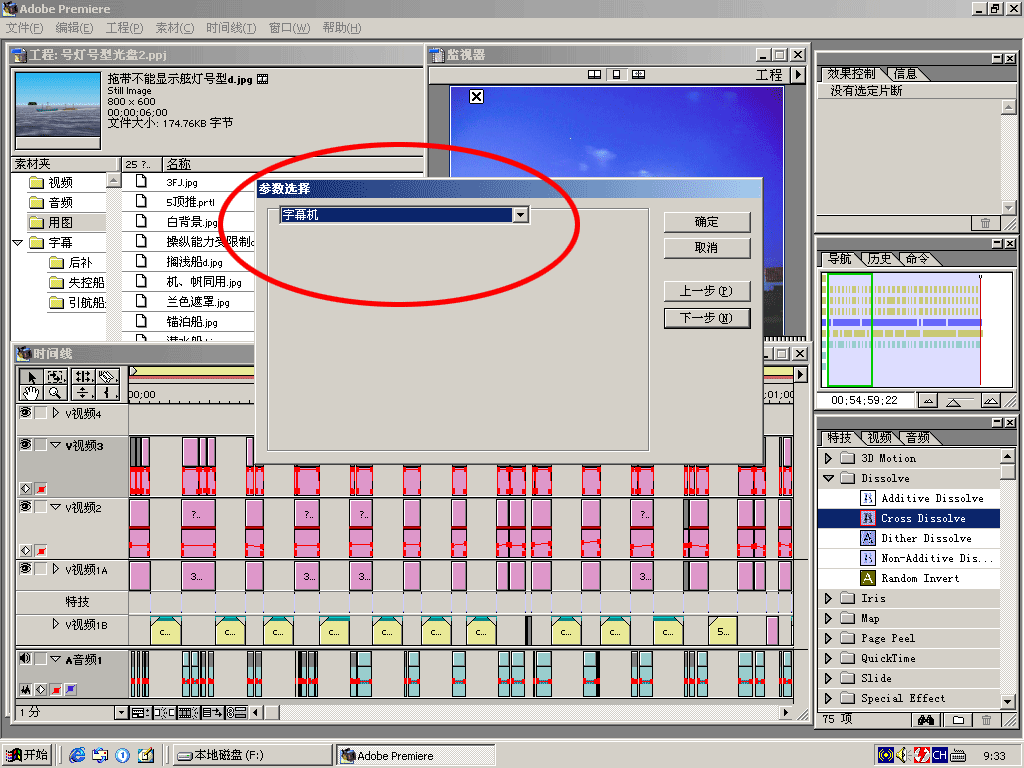Viewport: 1024px width, 768px height.
Task: Toggle lock box on A音频1 track
Action: click(41, 659)
